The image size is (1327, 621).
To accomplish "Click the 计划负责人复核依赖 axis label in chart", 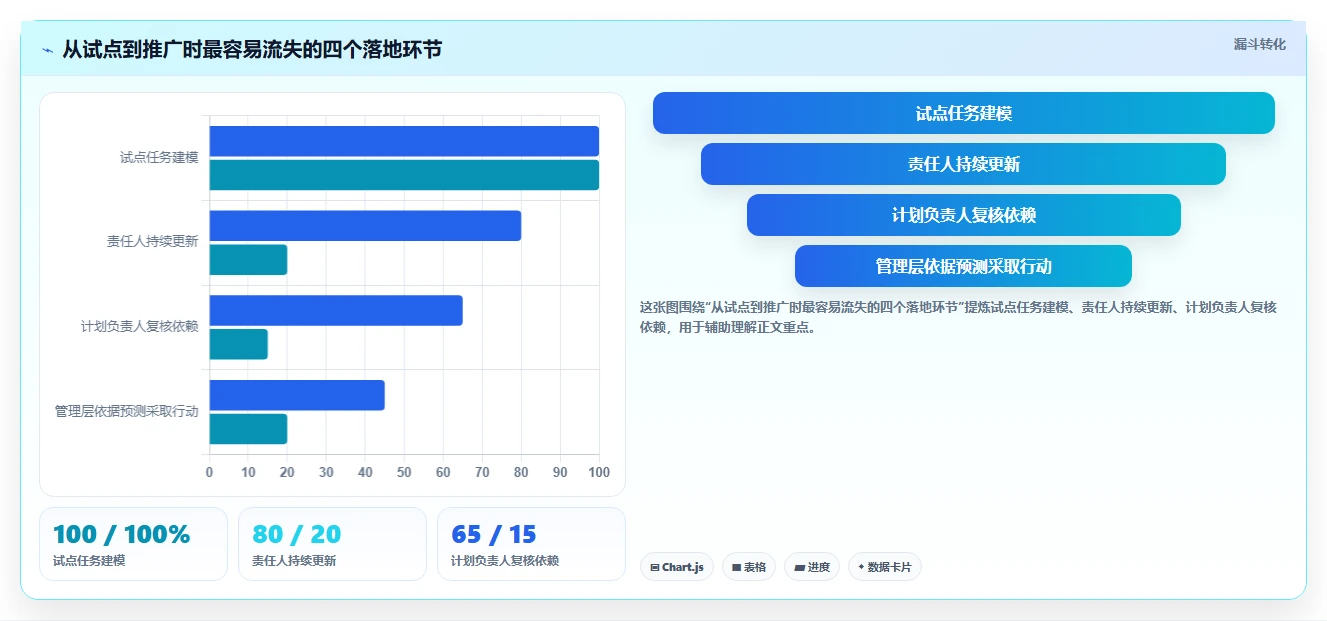I will pyautogui.click(x=140, y=326).
